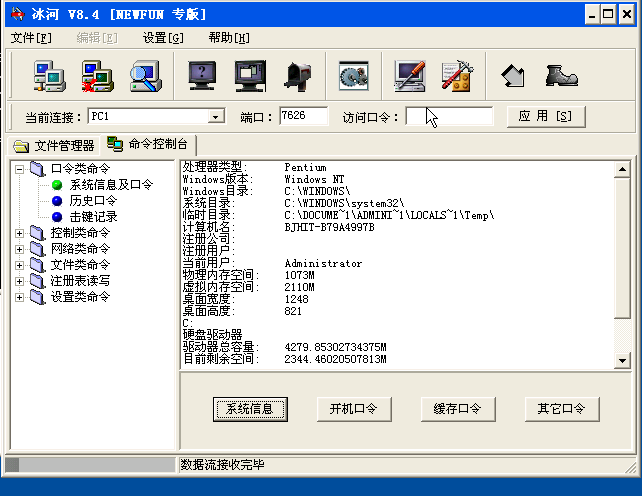
Task: Open the 当前连接 PC1 dropdown arrow
Action: pyautogui.click(x=216, y=117)
